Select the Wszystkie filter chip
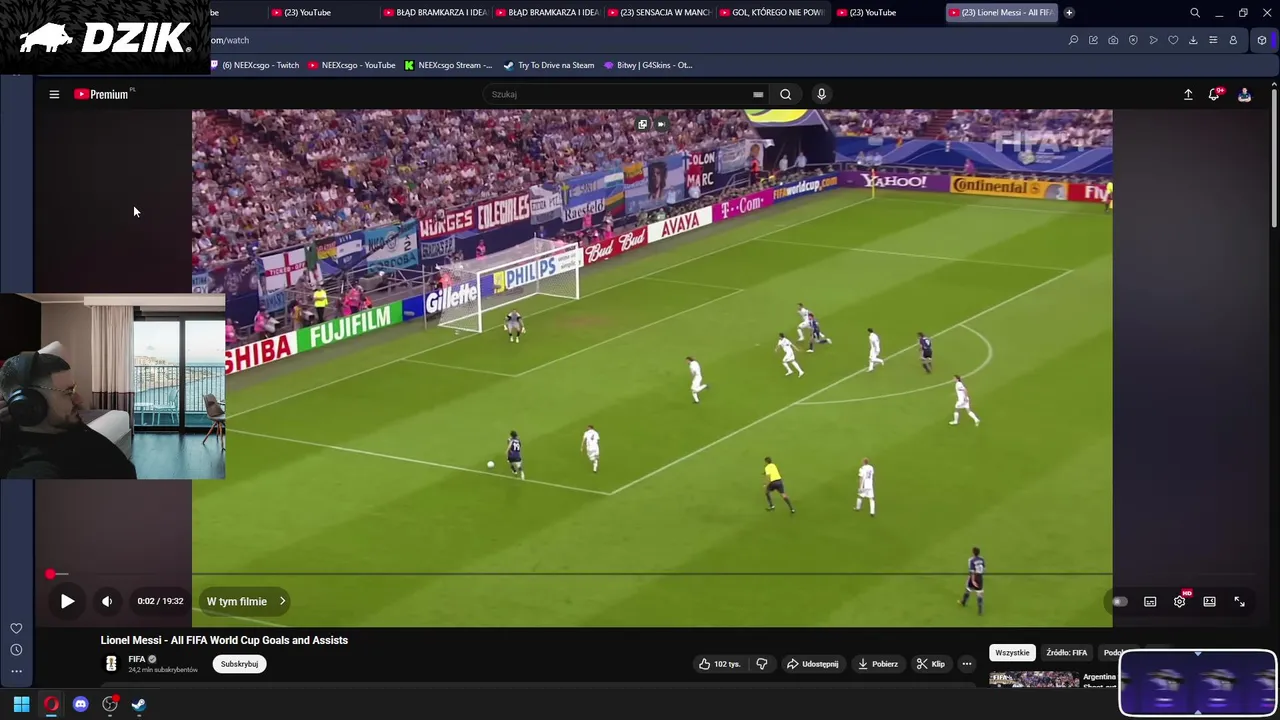This screenshot has height=720, width=1280. [x=1012, y=653]
